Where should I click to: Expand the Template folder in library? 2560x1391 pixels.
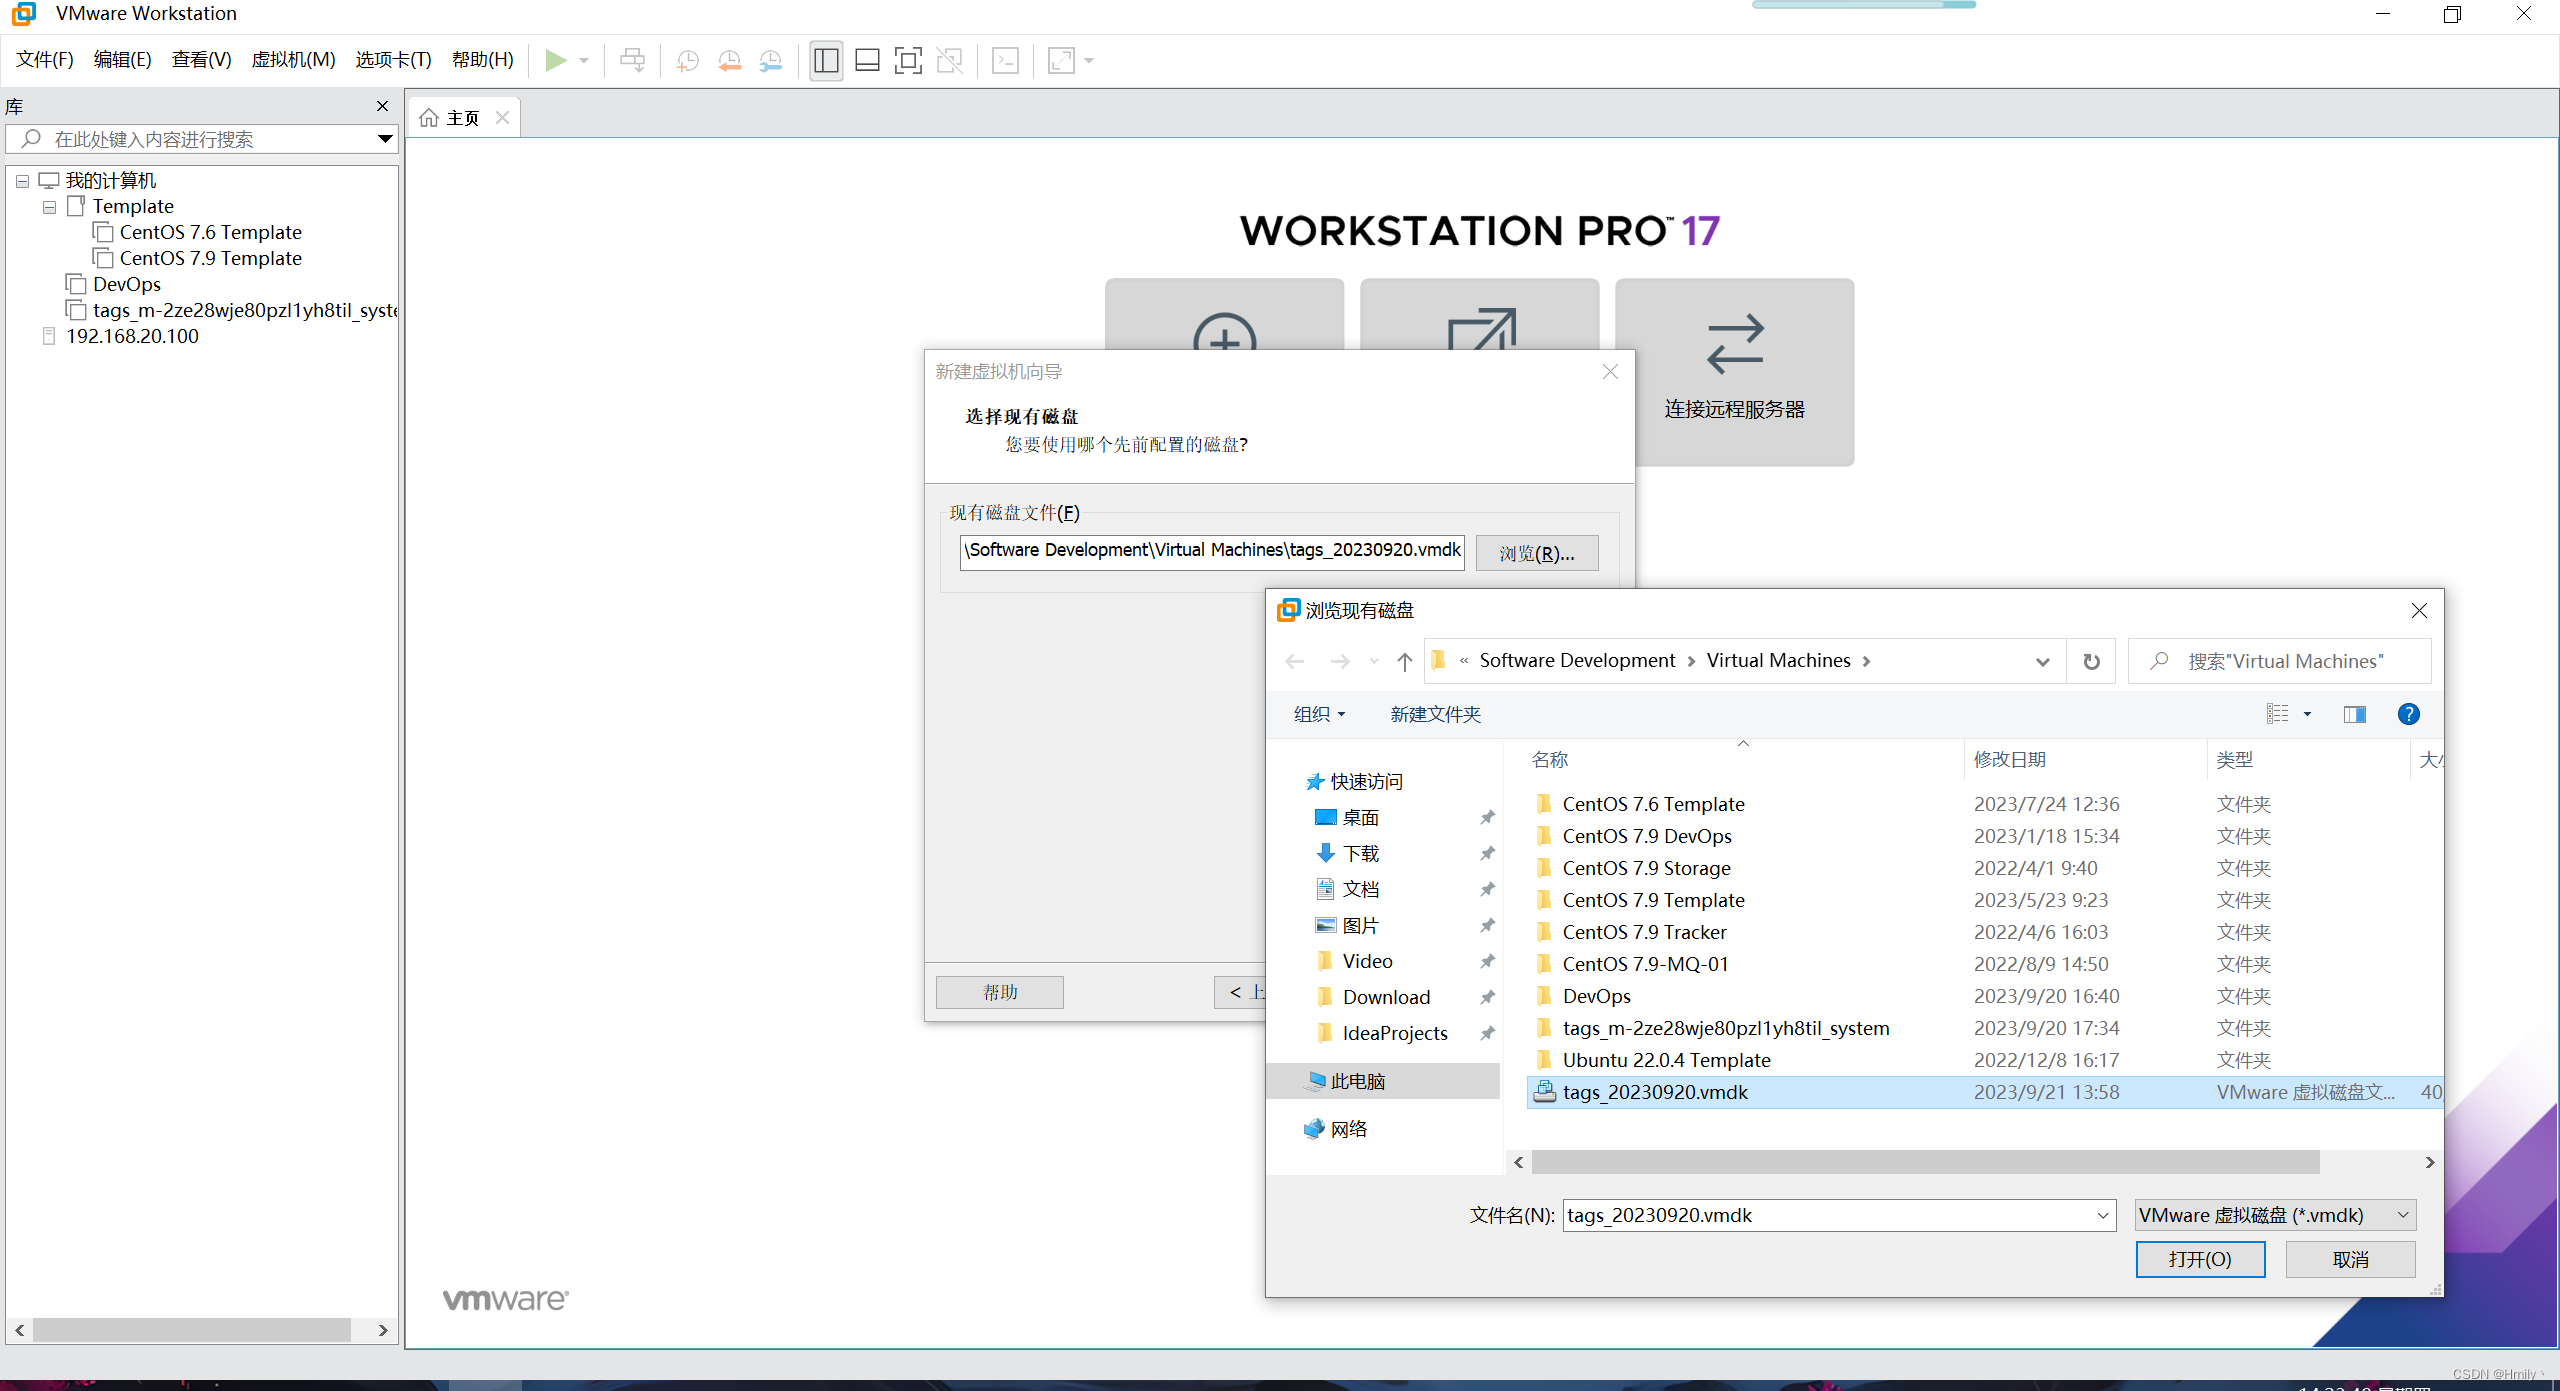[x=51, y=204]
